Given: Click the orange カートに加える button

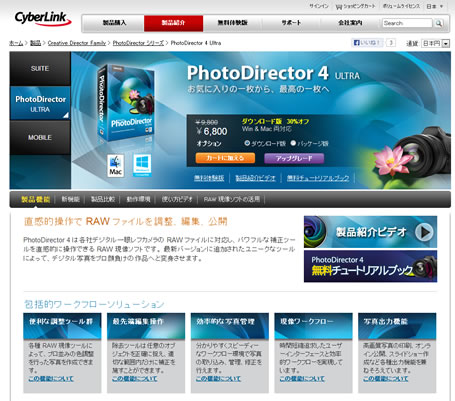Looking at the screenshot, I should [x=225, y=158].
